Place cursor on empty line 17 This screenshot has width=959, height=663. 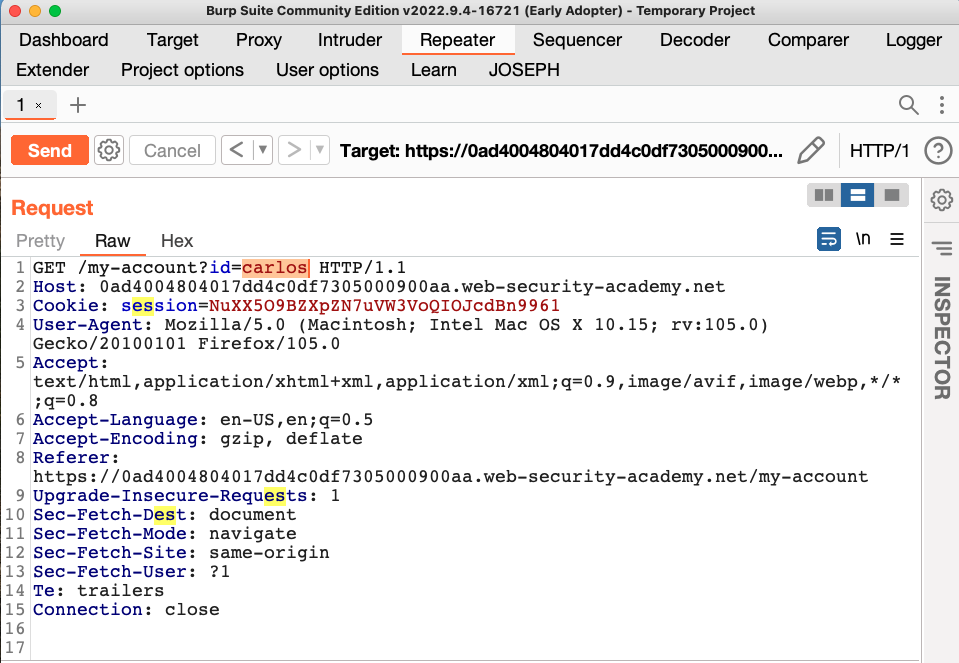coord(475,648)
